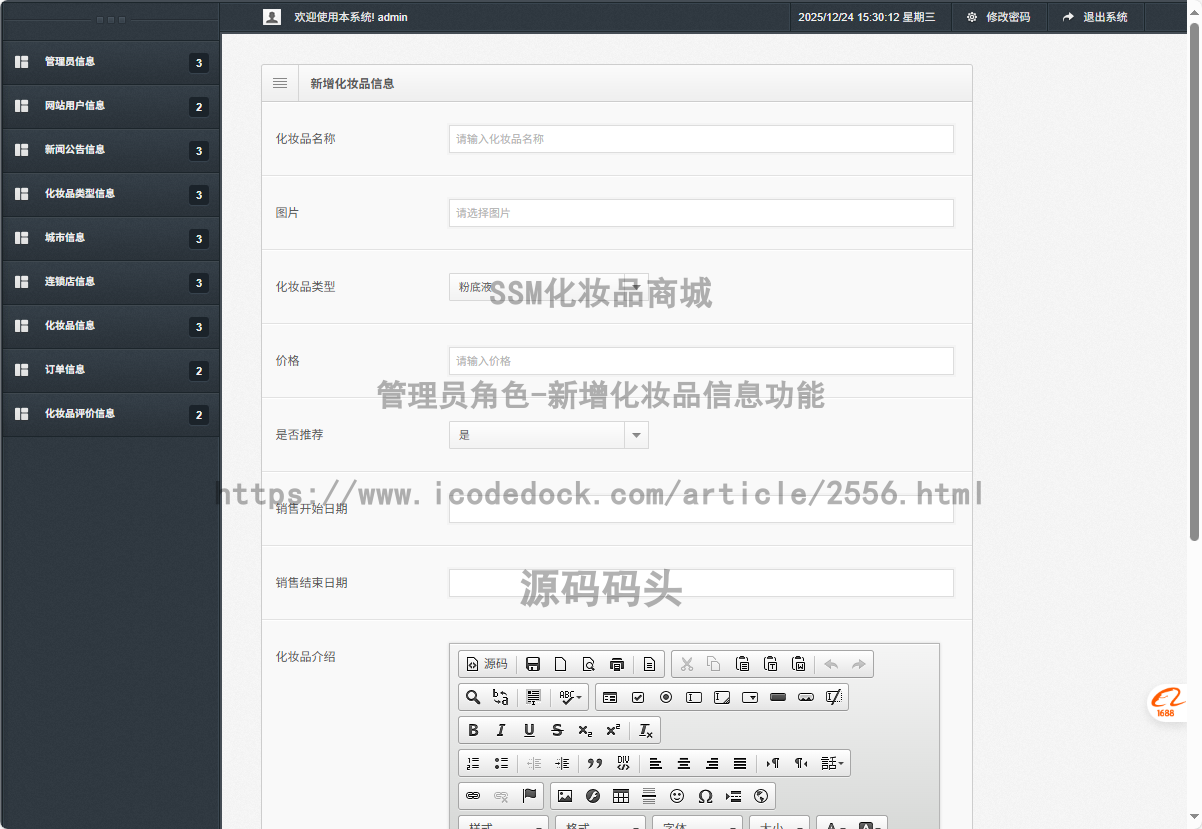Click the print icon in the editor

[617, 664]
